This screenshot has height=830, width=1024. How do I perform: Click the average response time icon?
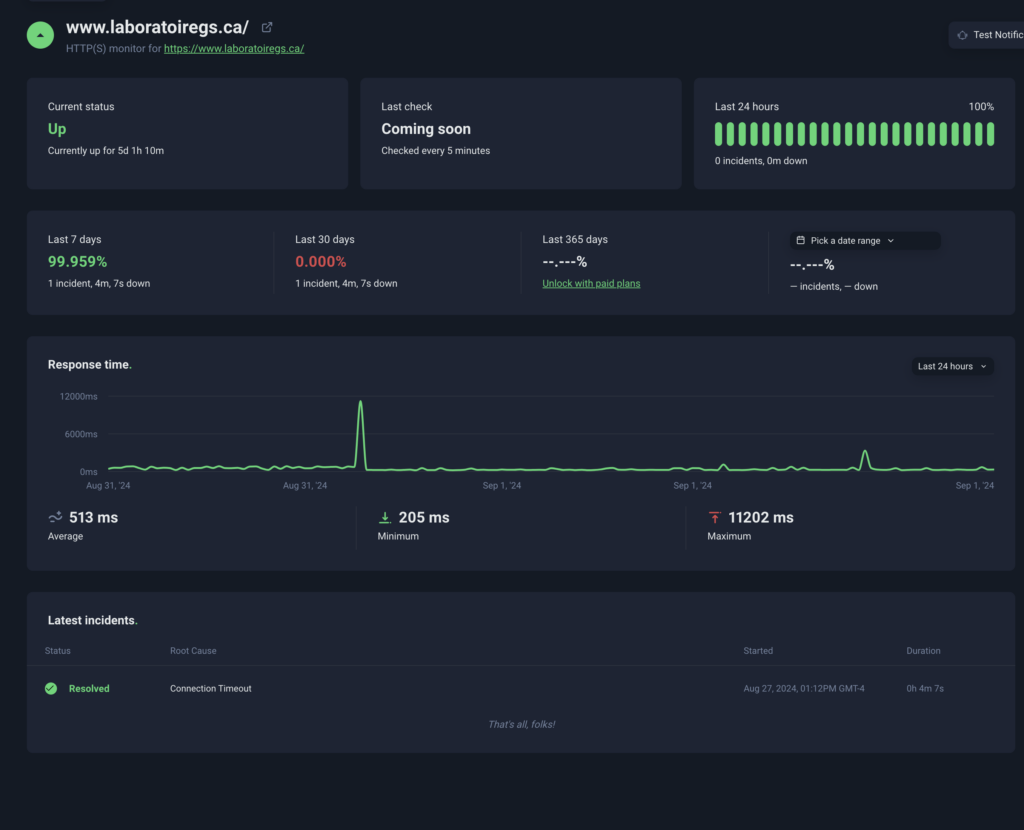[55, 517]
